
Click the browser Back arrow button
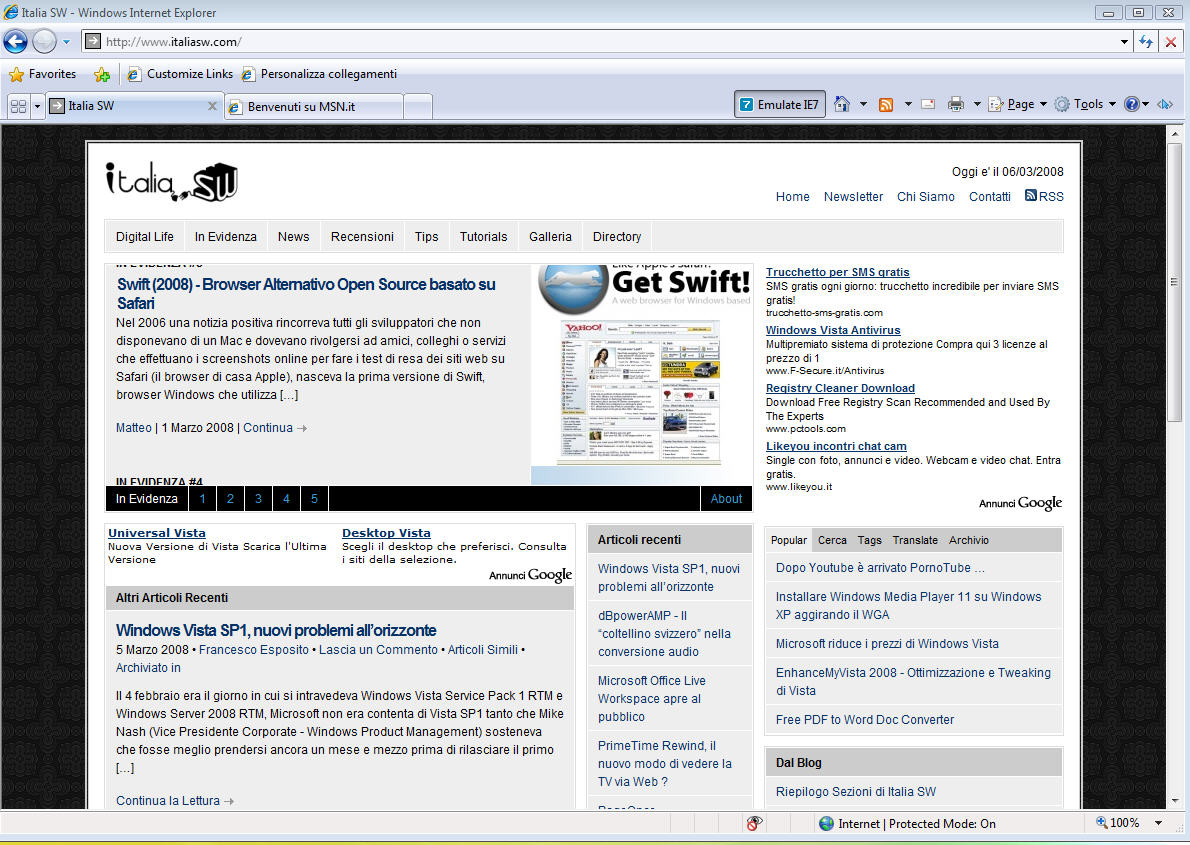[15, 41]
